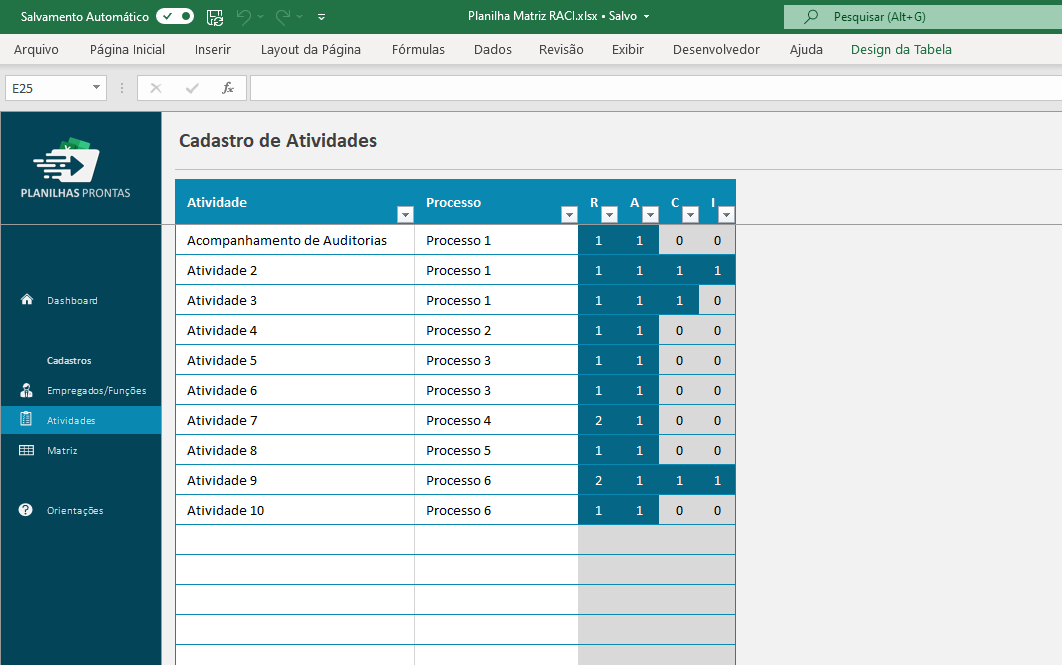Open the Matriz grid icon
Viewport: 1062px width, 665px height.
[x=24, y=450]
